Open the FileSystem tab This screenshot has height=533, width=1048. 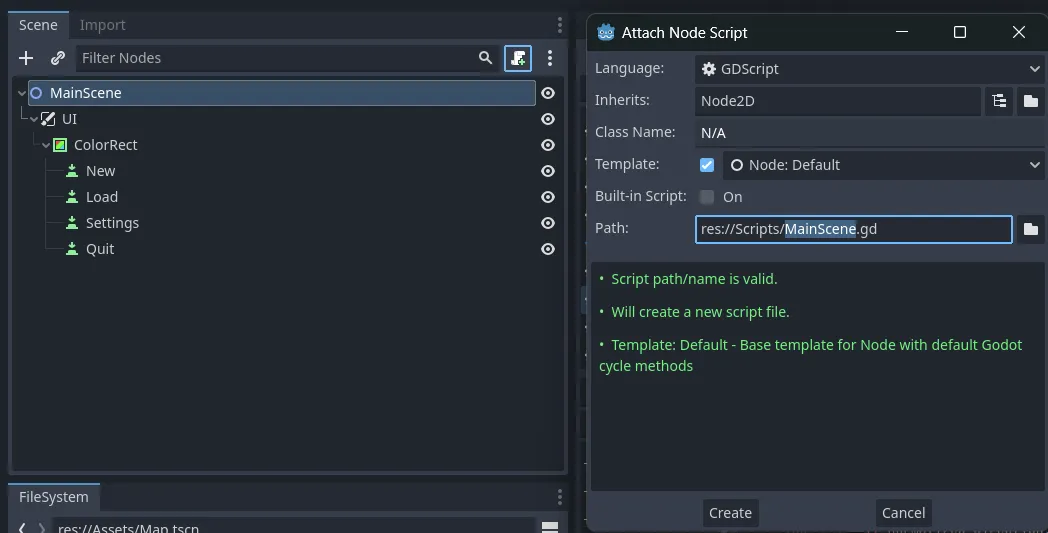(53, 497)
